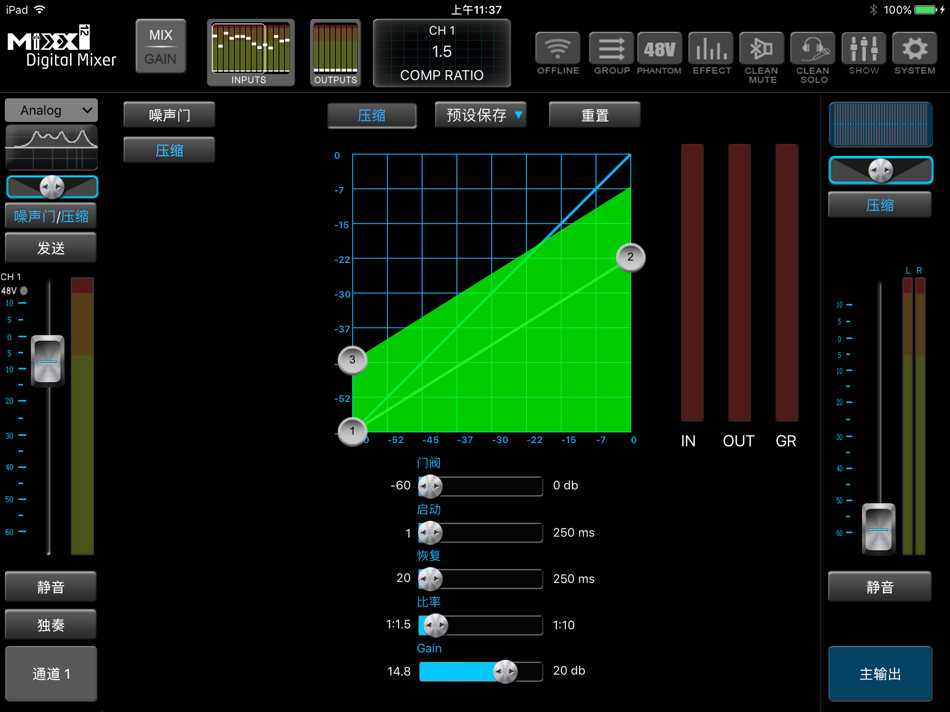
Task: Solo channel 1 with 独奏 button
Action: (51, 625)
